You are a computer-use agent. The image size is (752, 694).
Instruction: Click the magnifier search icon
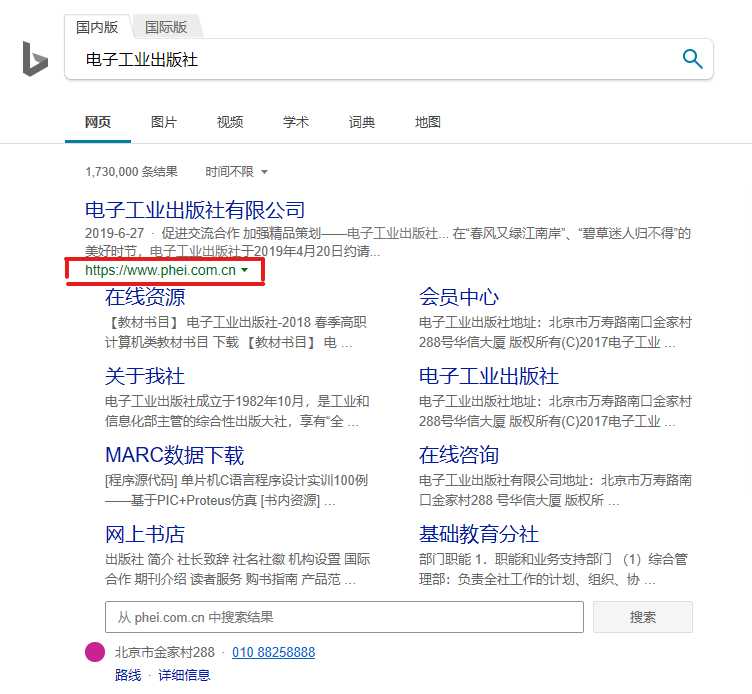pyautogui.click(x=693, y=59)
